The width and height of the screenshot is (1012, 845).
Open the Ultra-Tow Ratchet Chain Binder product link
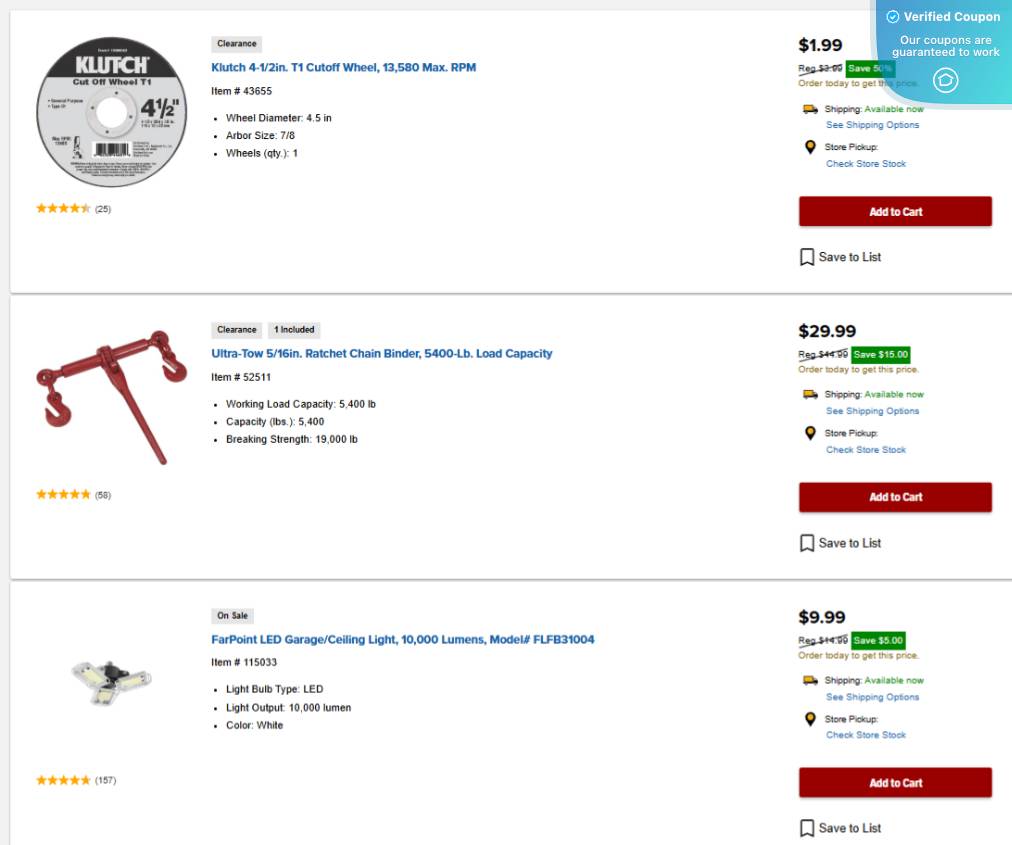(381, 353)
